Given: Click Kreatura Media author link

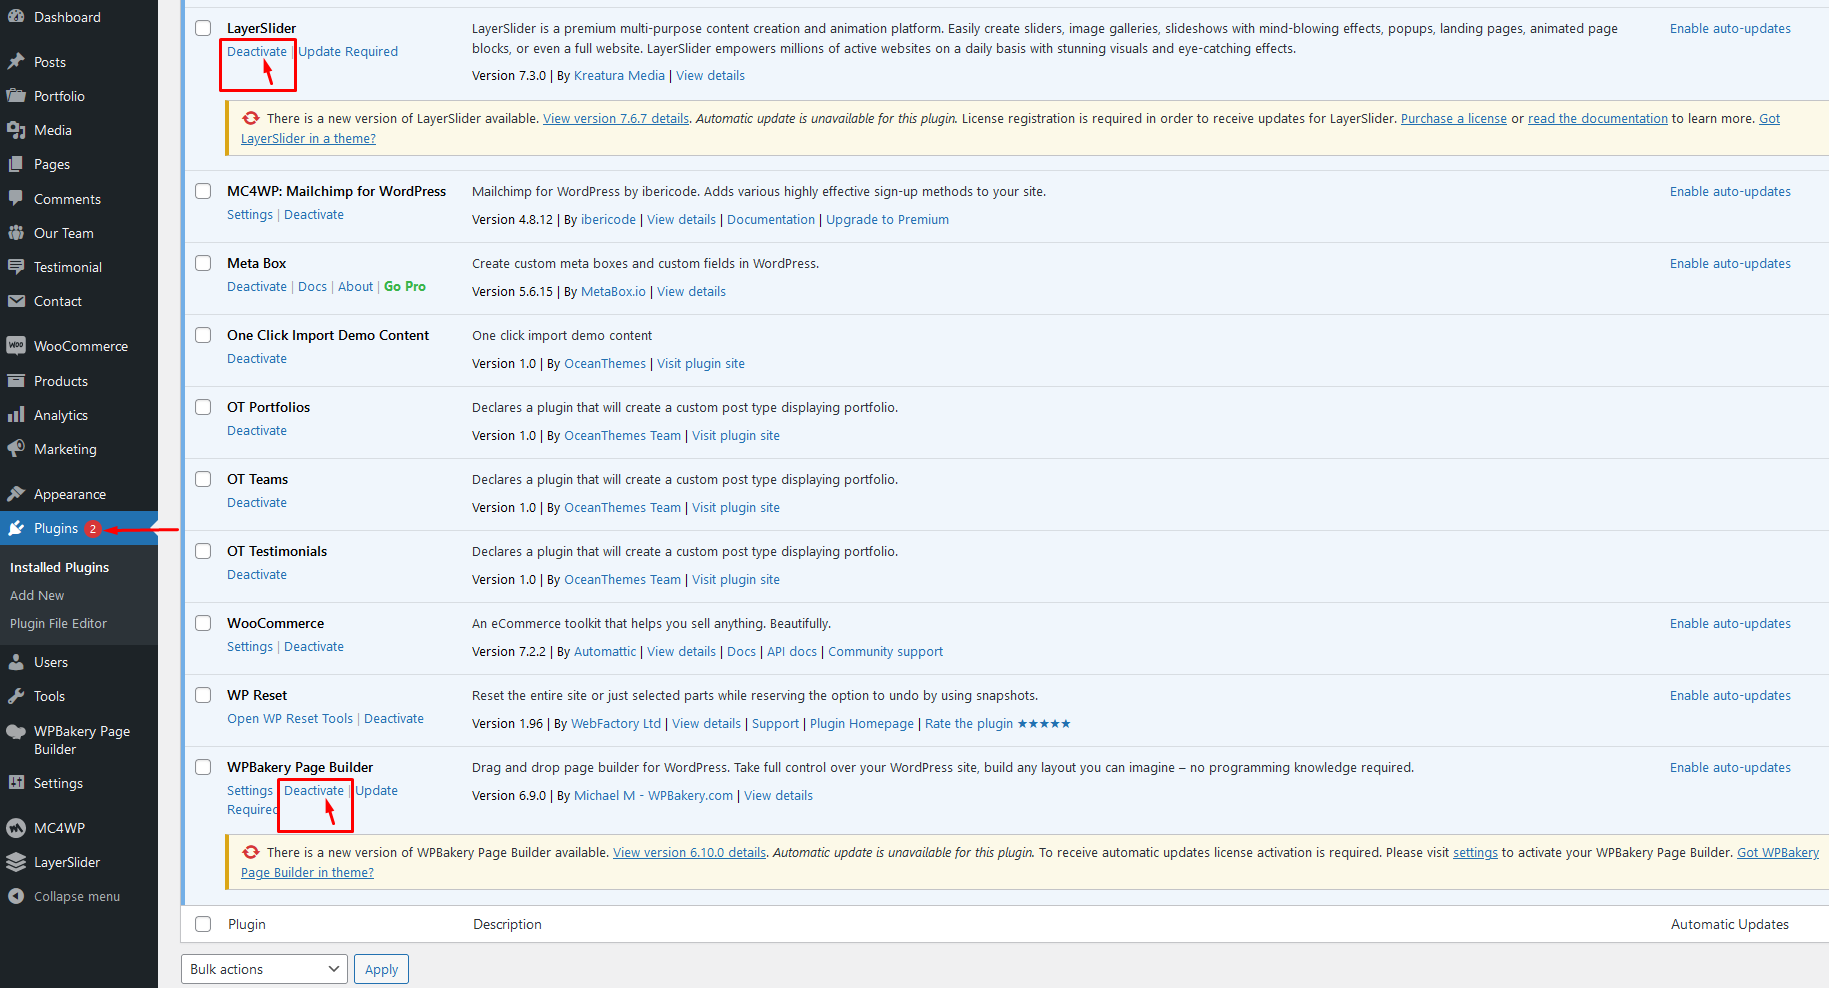Looking at the screenshot, I should (x=619, y=75).
